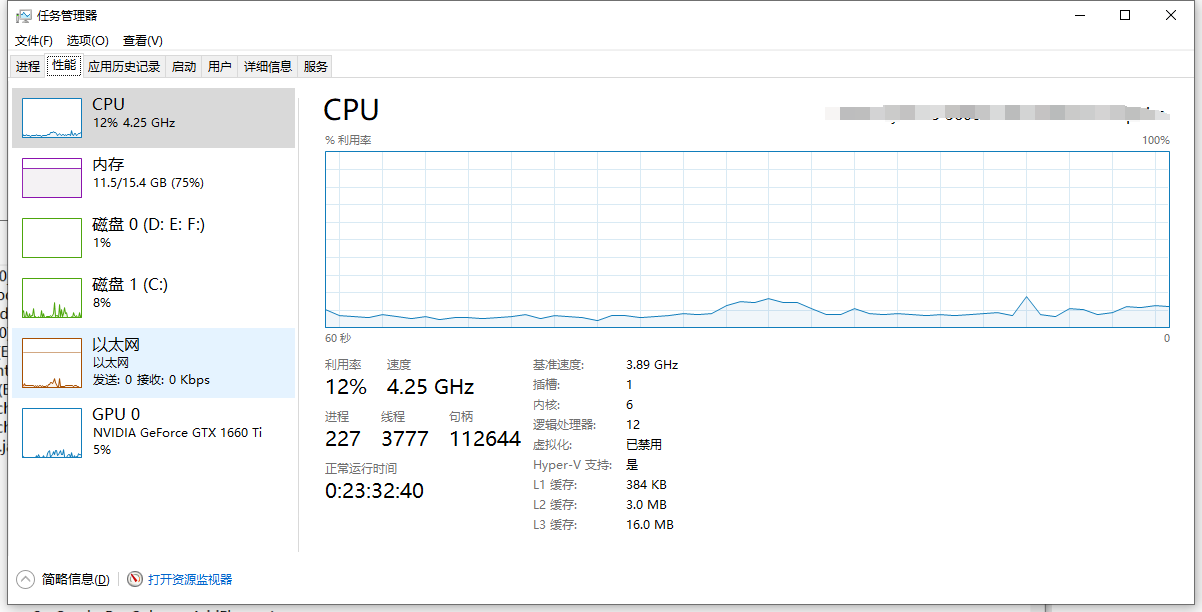Select the CPU mini graph thumbnail
1202x612 pixels.
(52, 118)
